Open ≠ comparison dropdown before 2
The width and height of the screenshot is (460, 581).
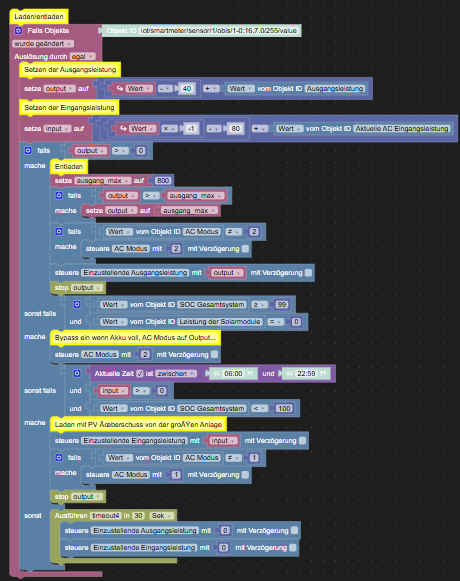(234, 232)
